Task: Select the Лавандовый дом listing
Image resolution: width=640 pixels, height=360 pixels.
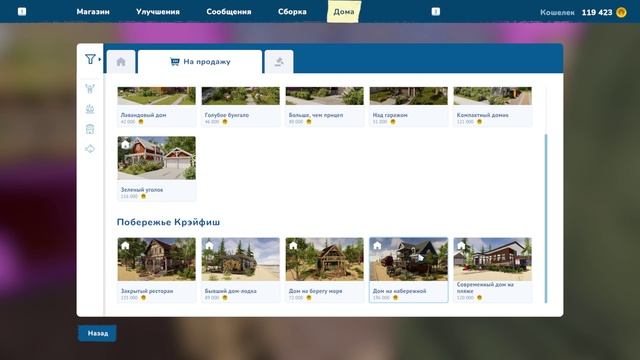Action: (156, 107)
